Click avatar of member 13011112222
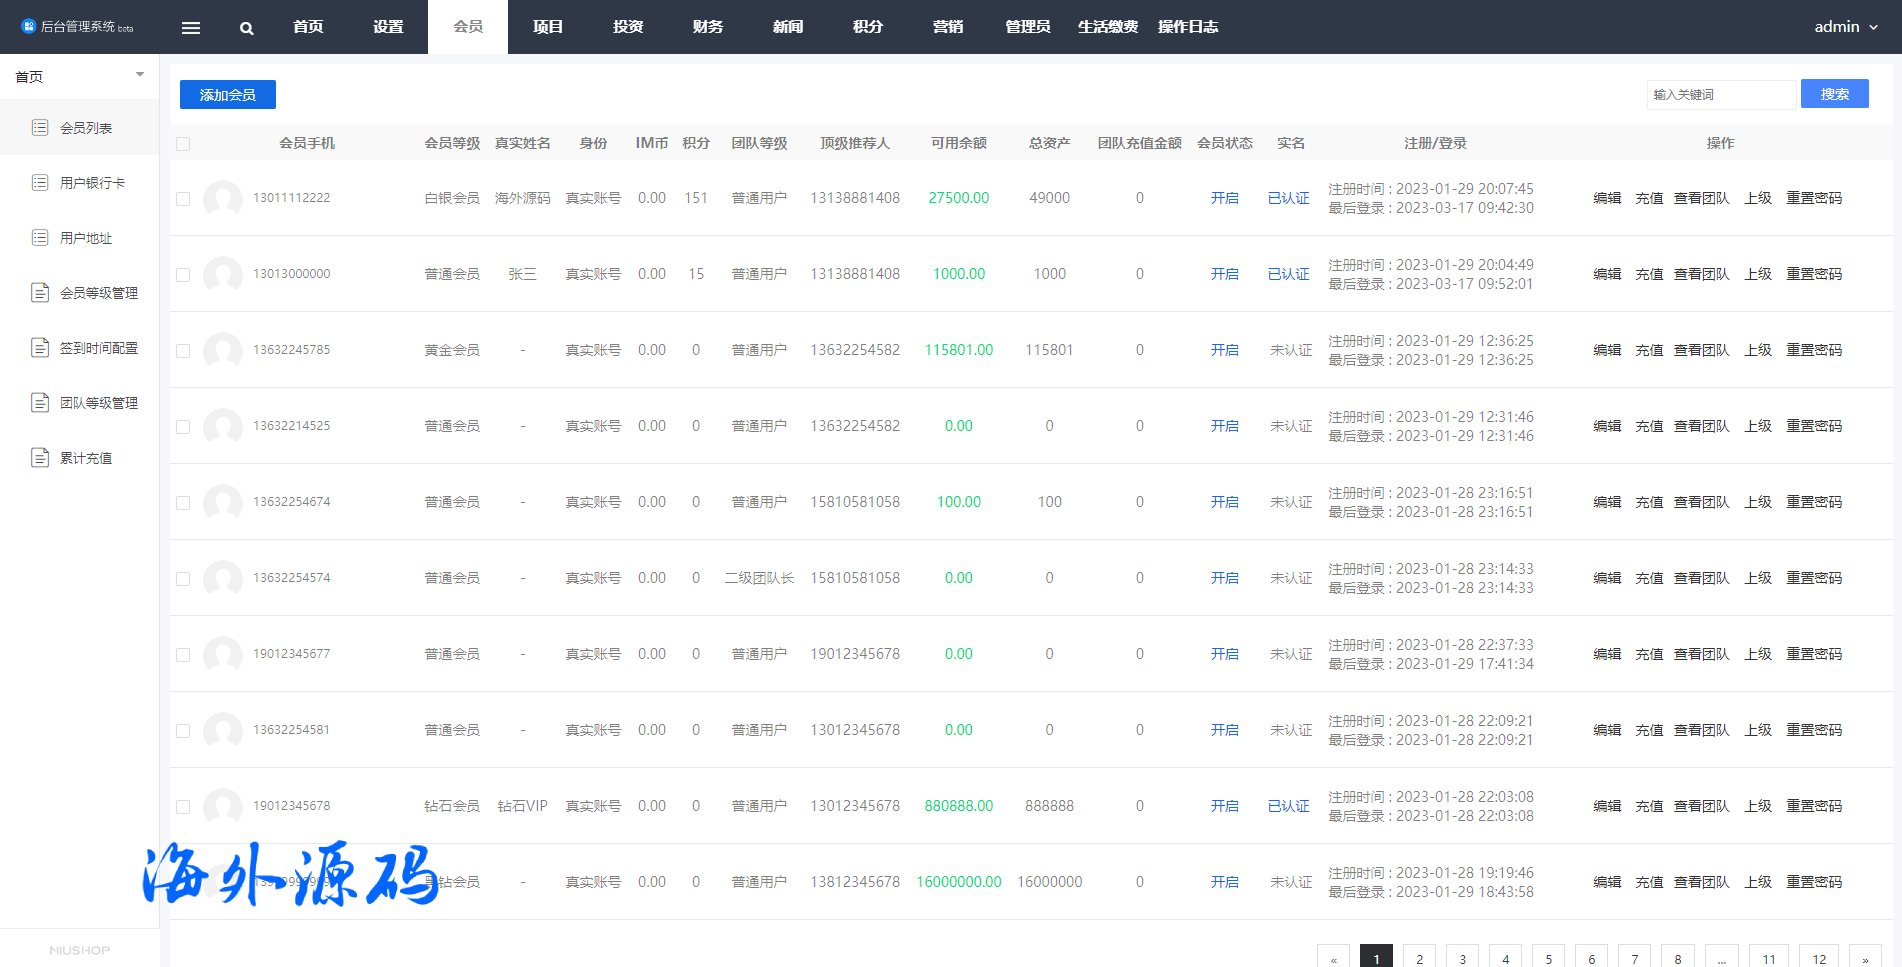Viewport: 1902px width, 967px height. coord(222,198)
